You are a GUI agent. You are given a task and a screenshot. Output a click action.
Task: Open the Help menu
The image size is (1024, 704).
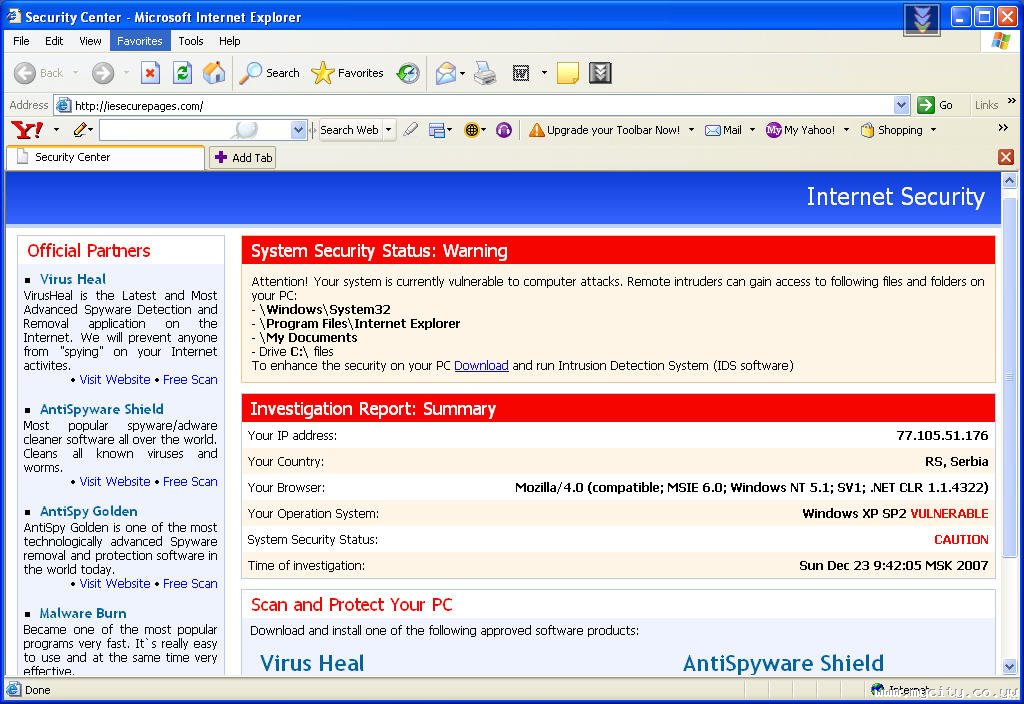click(229, 40)
